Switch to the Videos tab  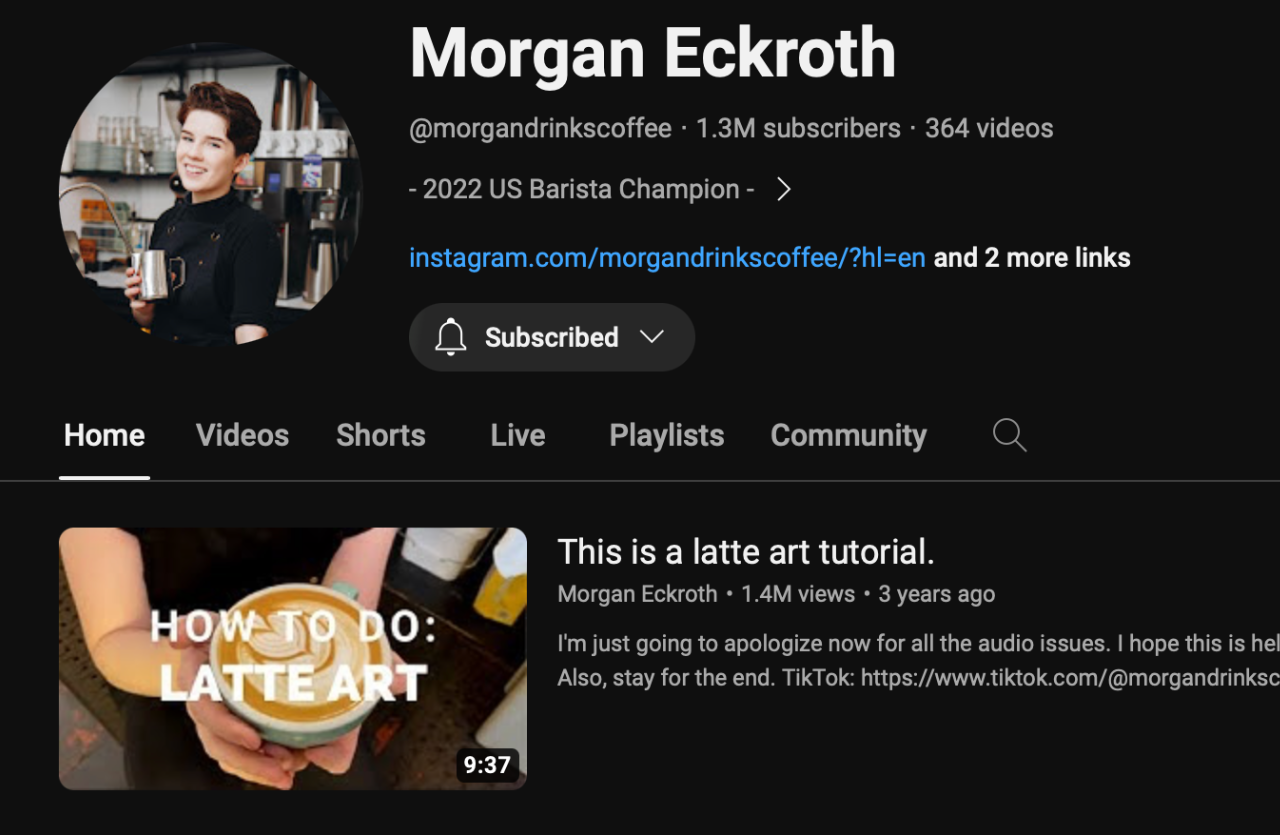pyautogui.click(x=242, y=435)
